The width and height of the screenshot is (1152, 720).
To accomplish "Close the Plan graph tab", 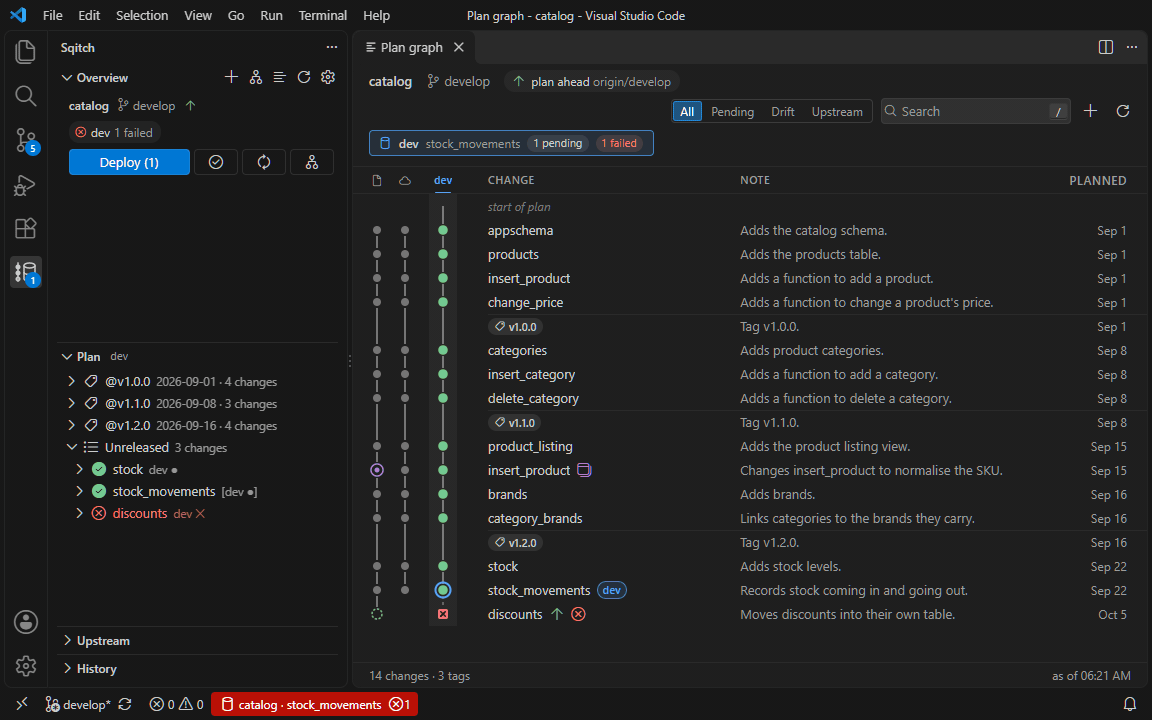I will tap(459, 47).
